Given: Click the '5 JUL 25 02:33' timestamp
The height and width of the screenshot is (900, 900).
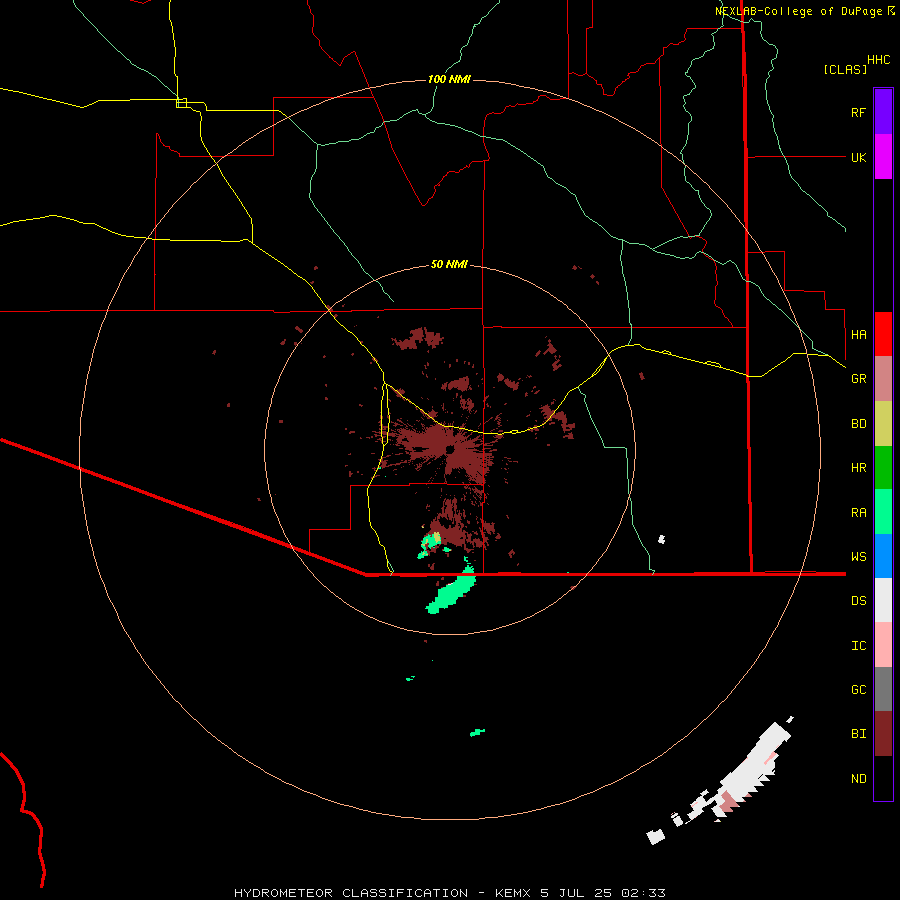Looking at the screenshot, I should (602, 893).
